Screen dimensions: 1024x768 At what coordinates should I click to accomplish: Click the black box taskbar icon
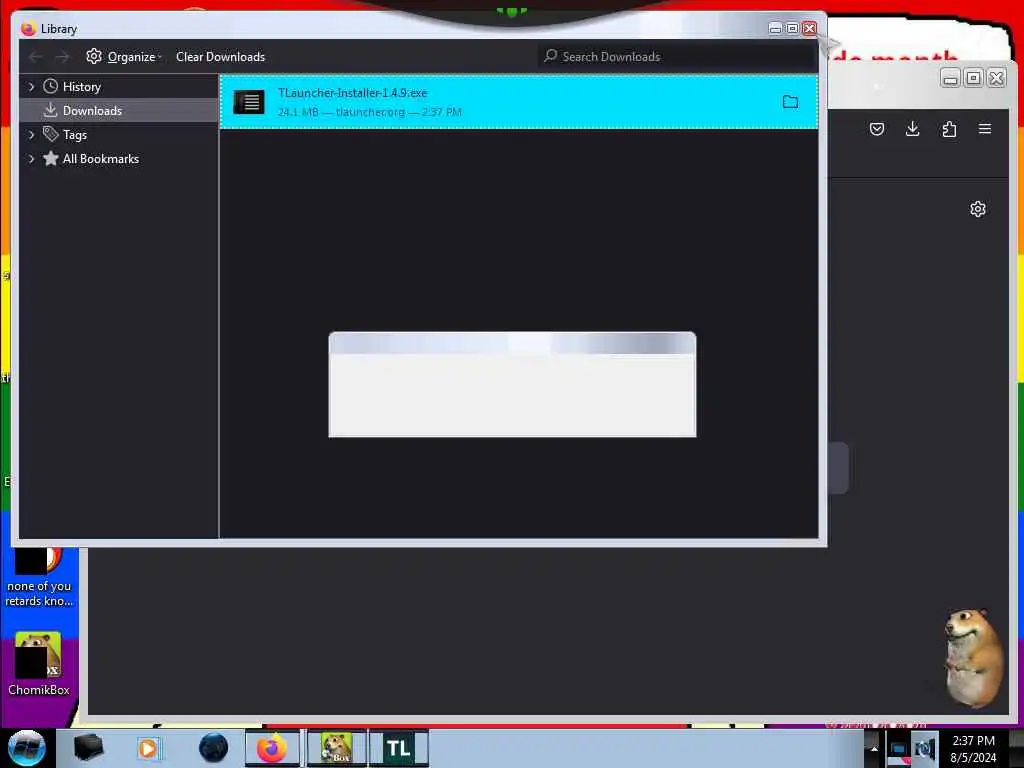point(88,748)
